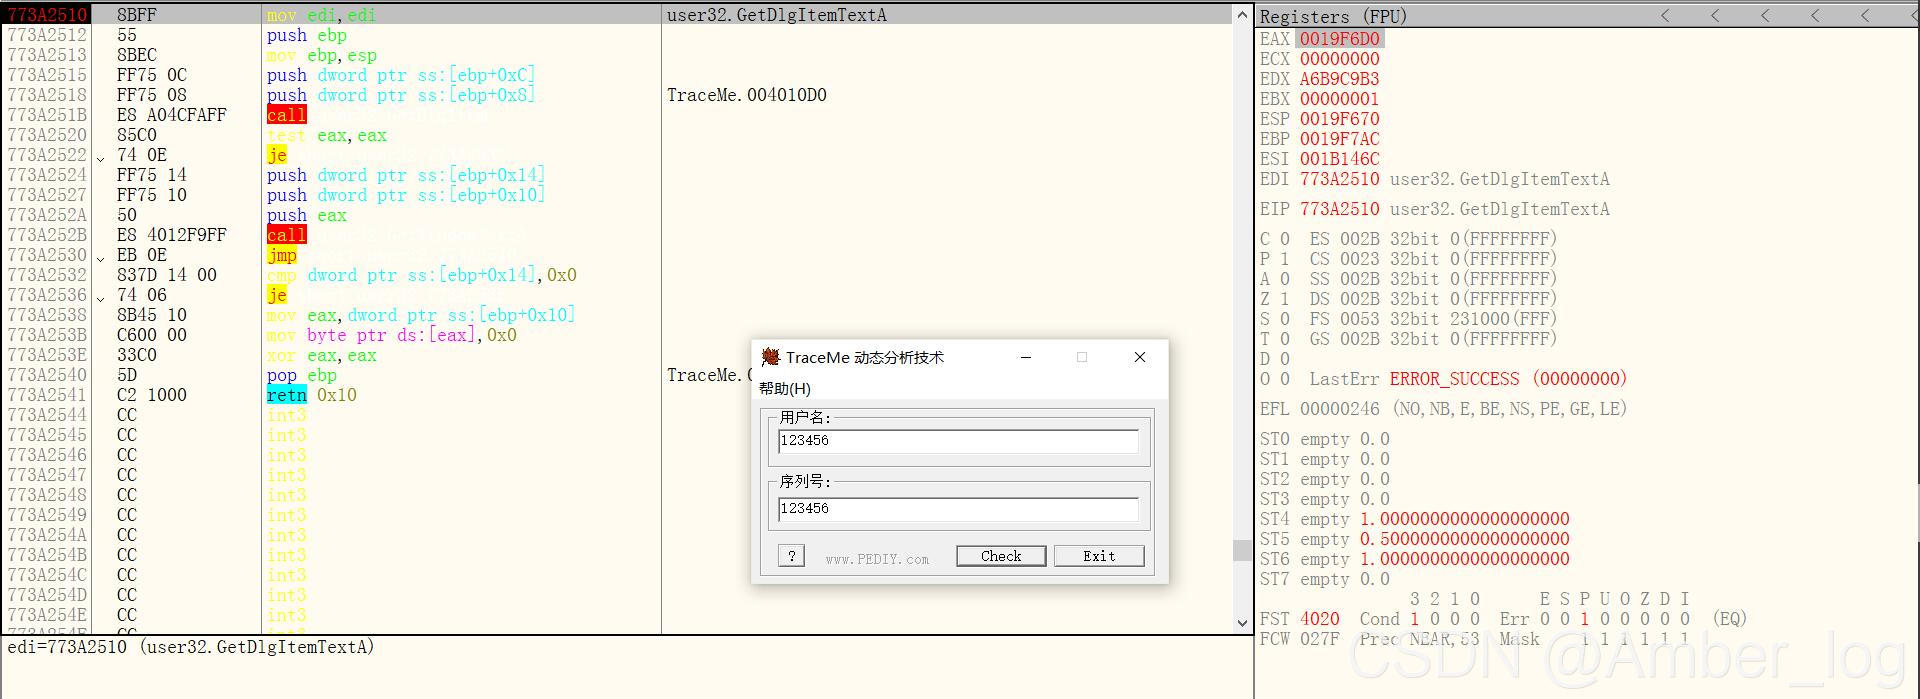Screen dimensions: 1920x699
Task: Click the Check button
Action: pyautogui.click(x=1001, y=556)
